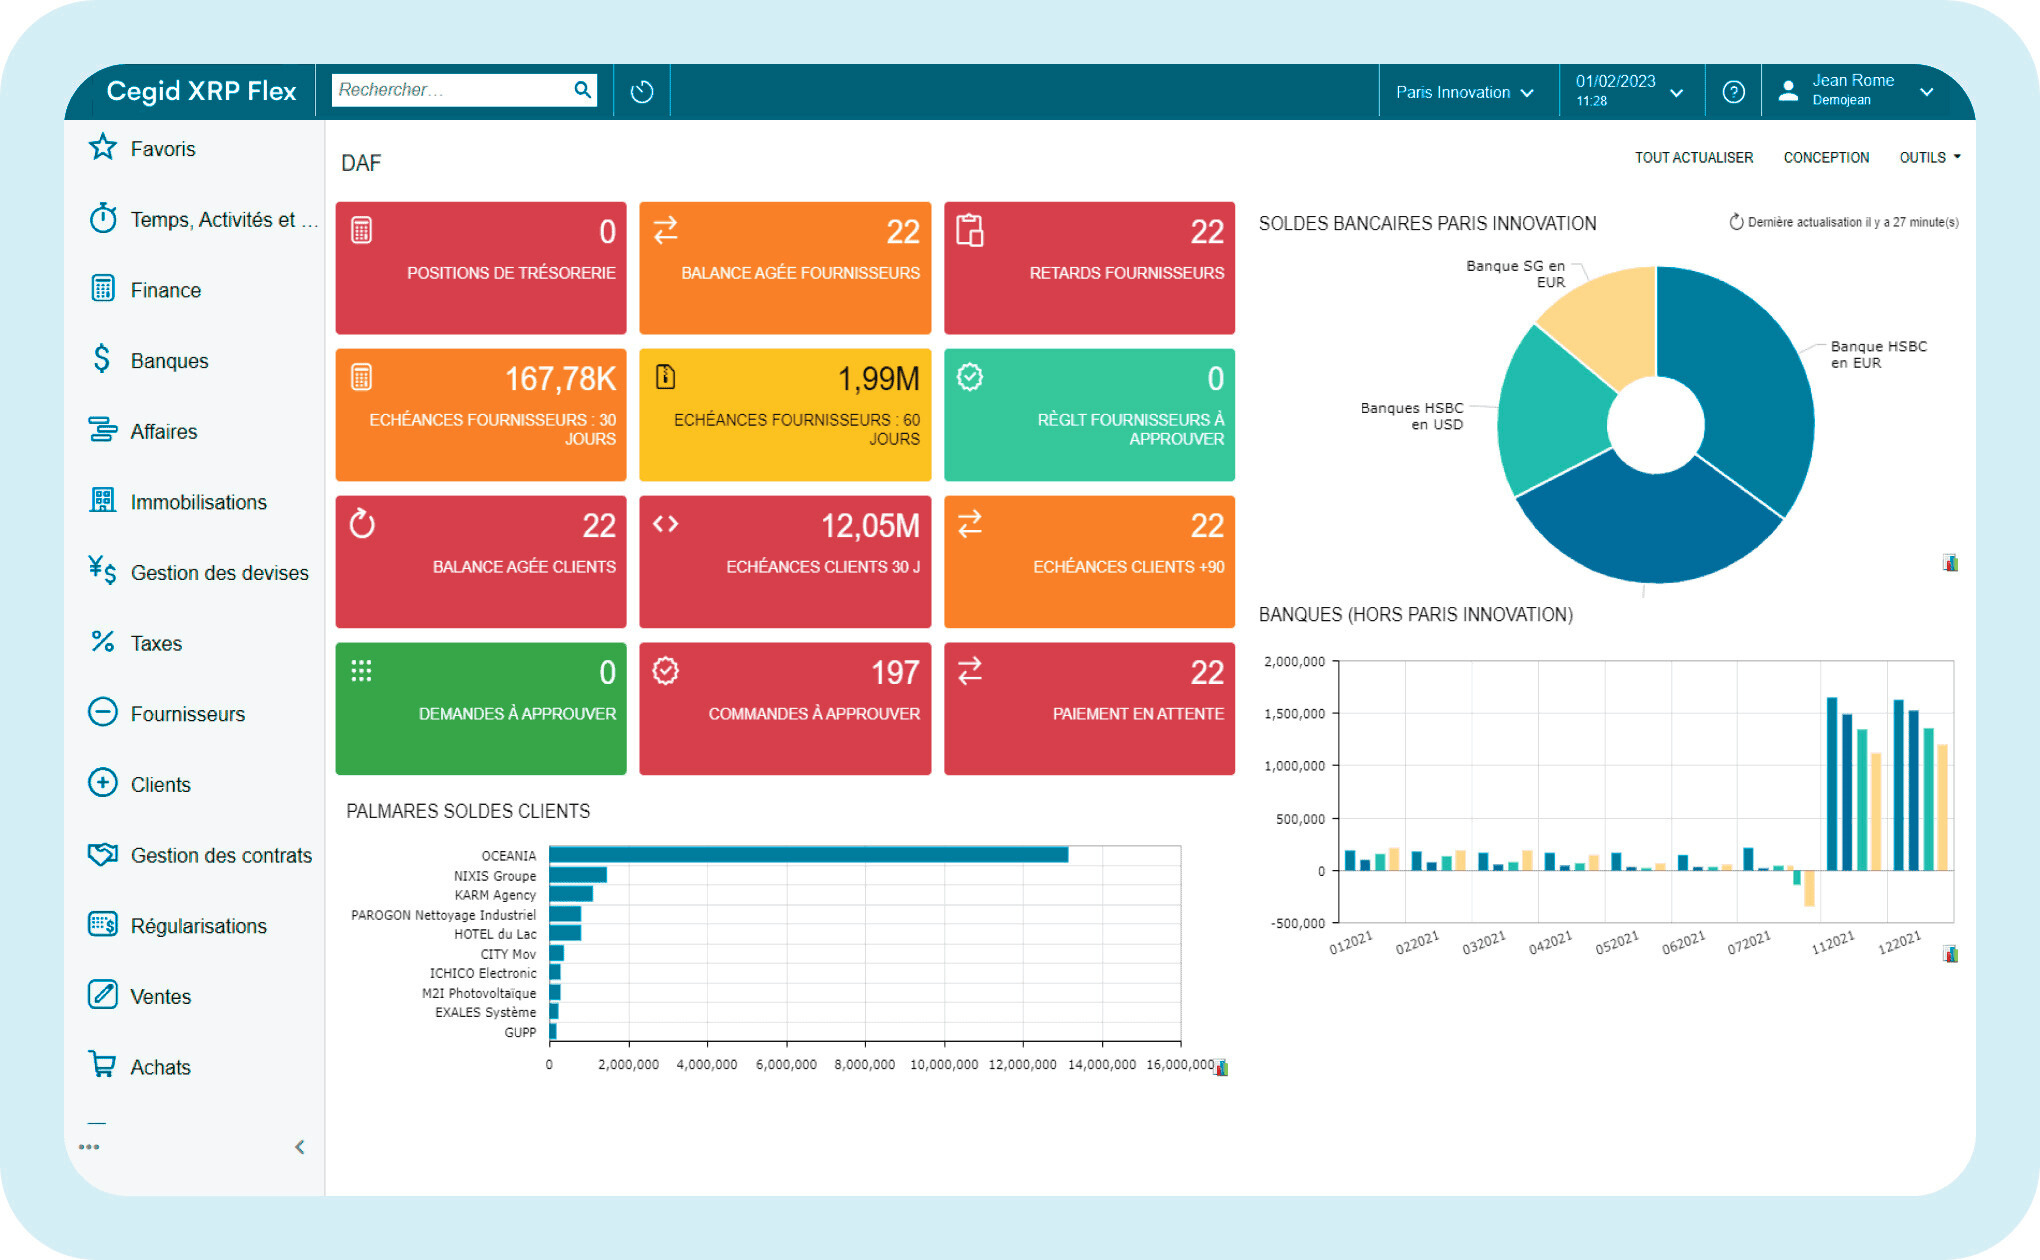Open Retards Fournisseurs tile
The width and height of the screenshot is (2040, 1260).
coord(1089,268)
